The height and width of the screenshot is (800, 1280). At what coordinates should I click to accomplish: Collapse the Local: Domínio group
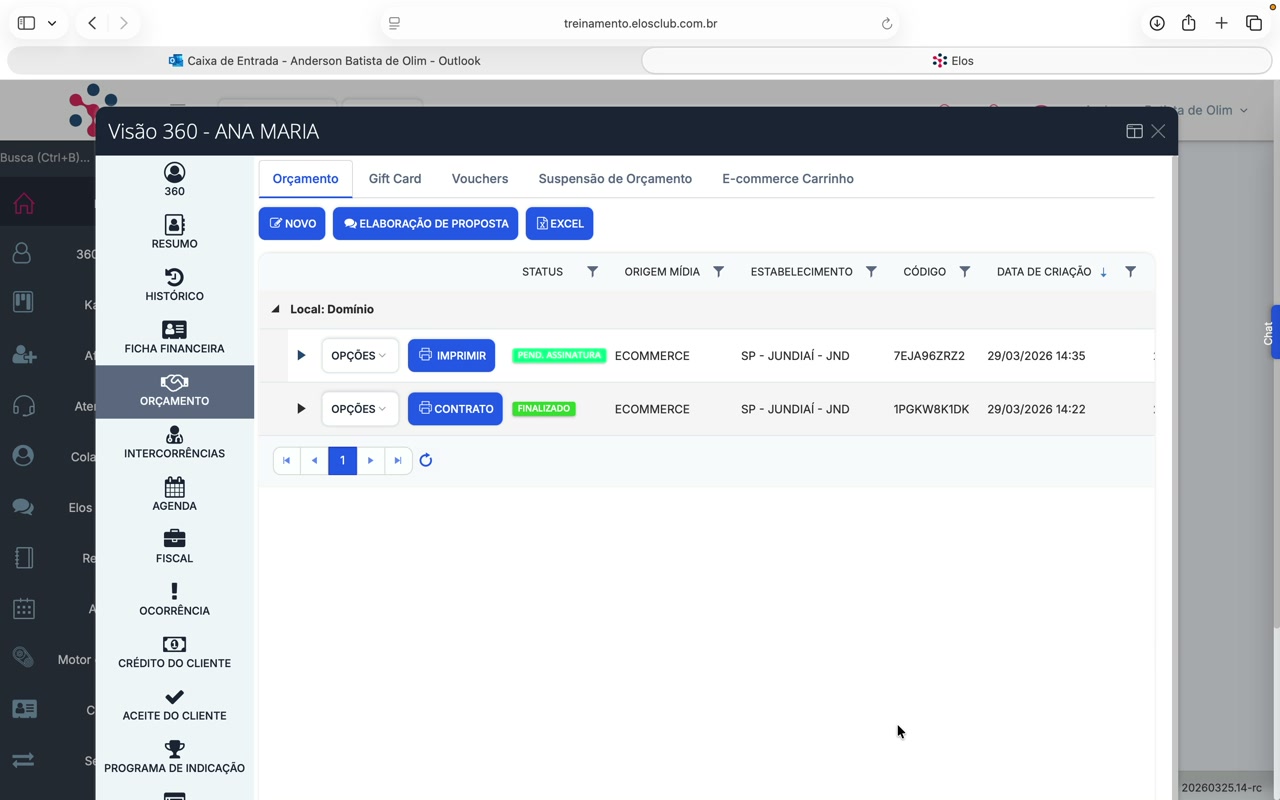click(x=276, y=309)
